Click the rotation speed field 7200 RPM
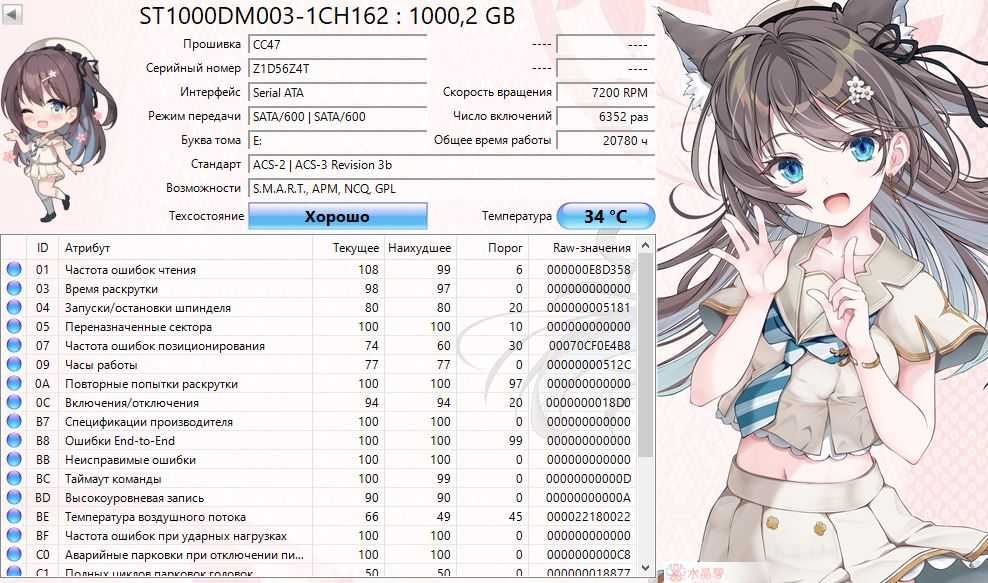Image resolution: width=988 pixels, height=583 pixels. 606,93
